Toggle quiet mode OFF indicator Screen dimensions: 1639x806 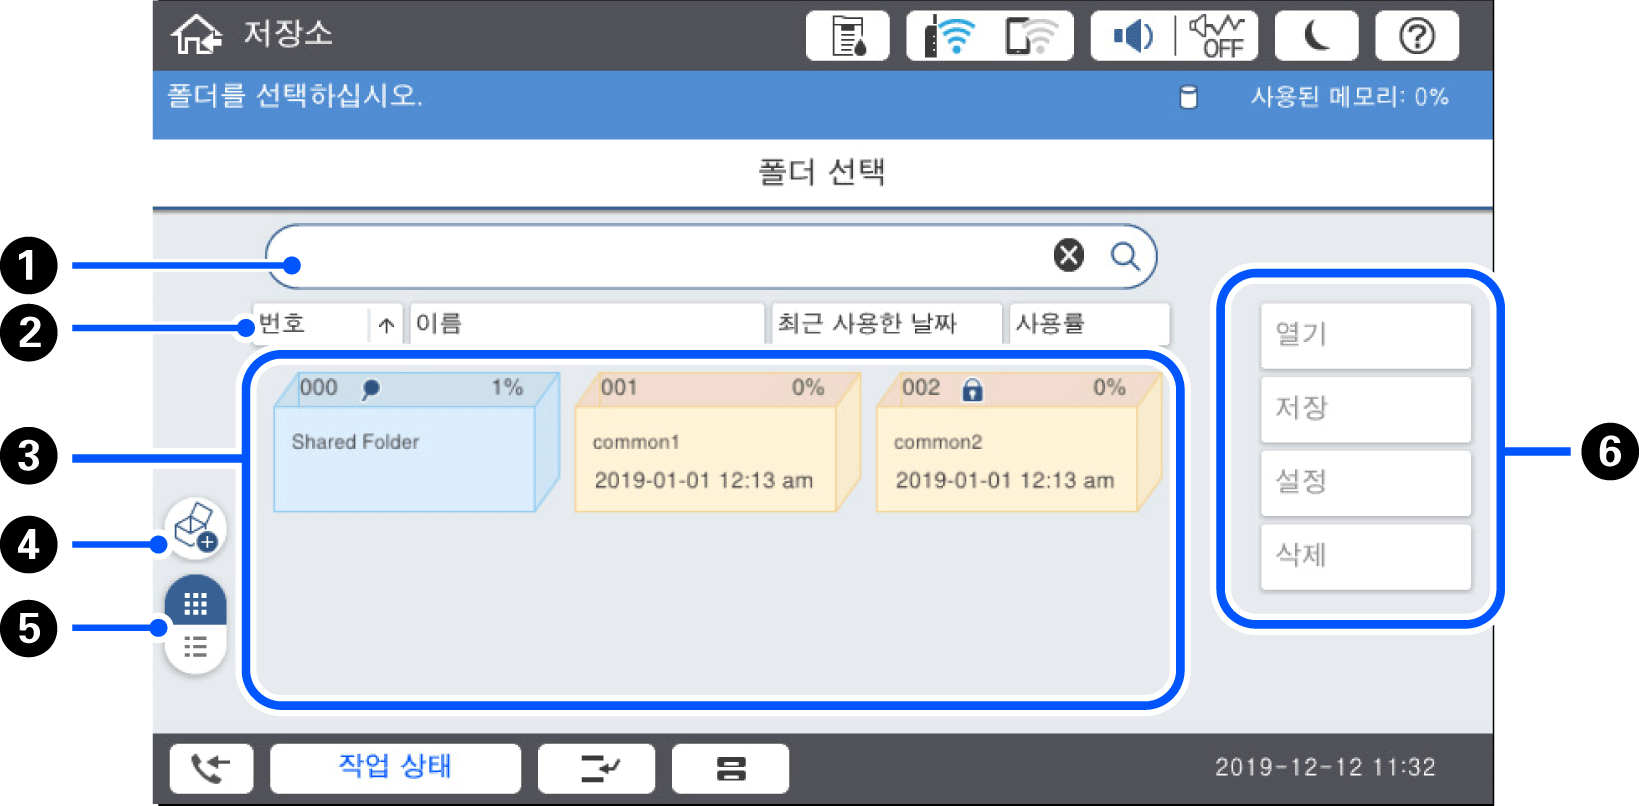[x=1217, y=37]
